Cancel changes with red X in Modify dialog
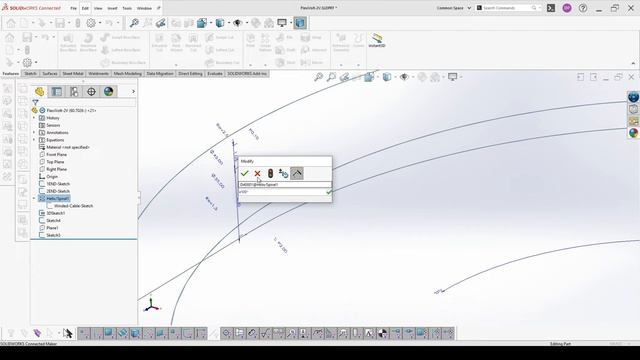 (x=257, y=173)
